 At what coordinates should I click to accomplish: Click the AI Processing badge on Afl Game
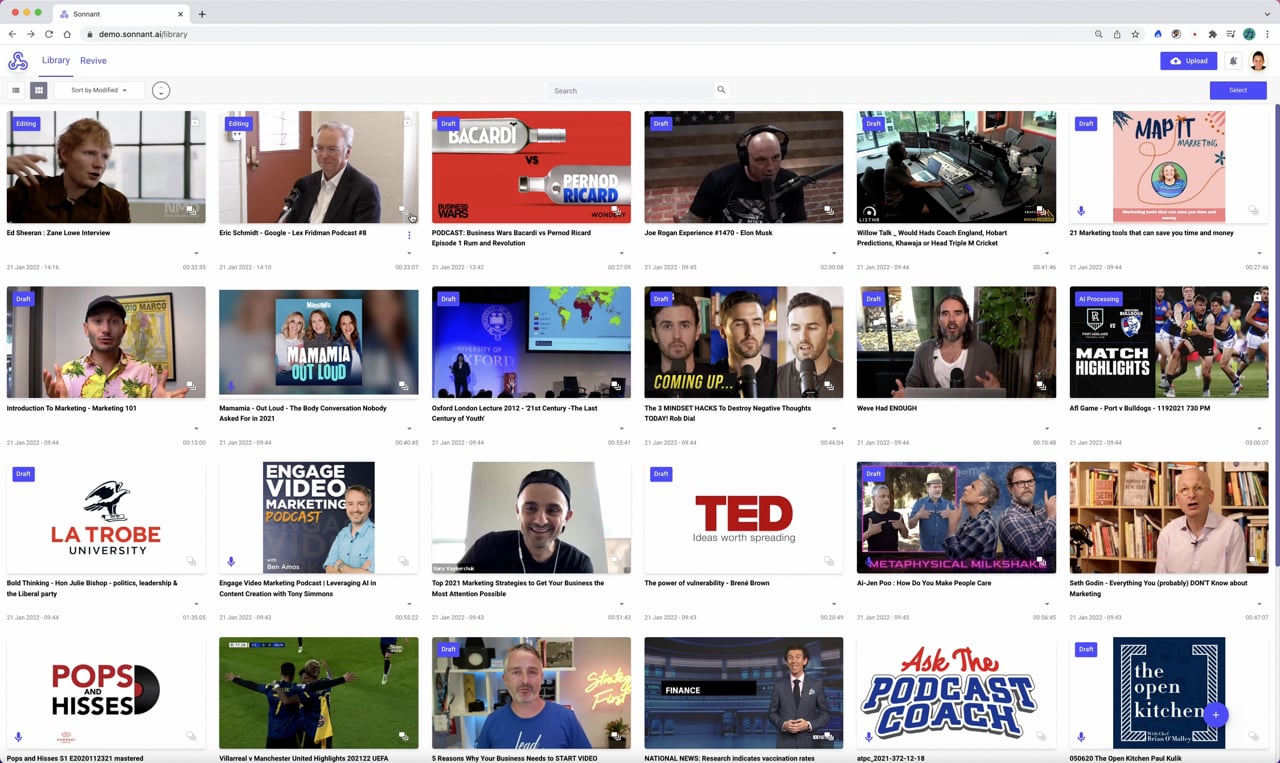click(1099, 299)
